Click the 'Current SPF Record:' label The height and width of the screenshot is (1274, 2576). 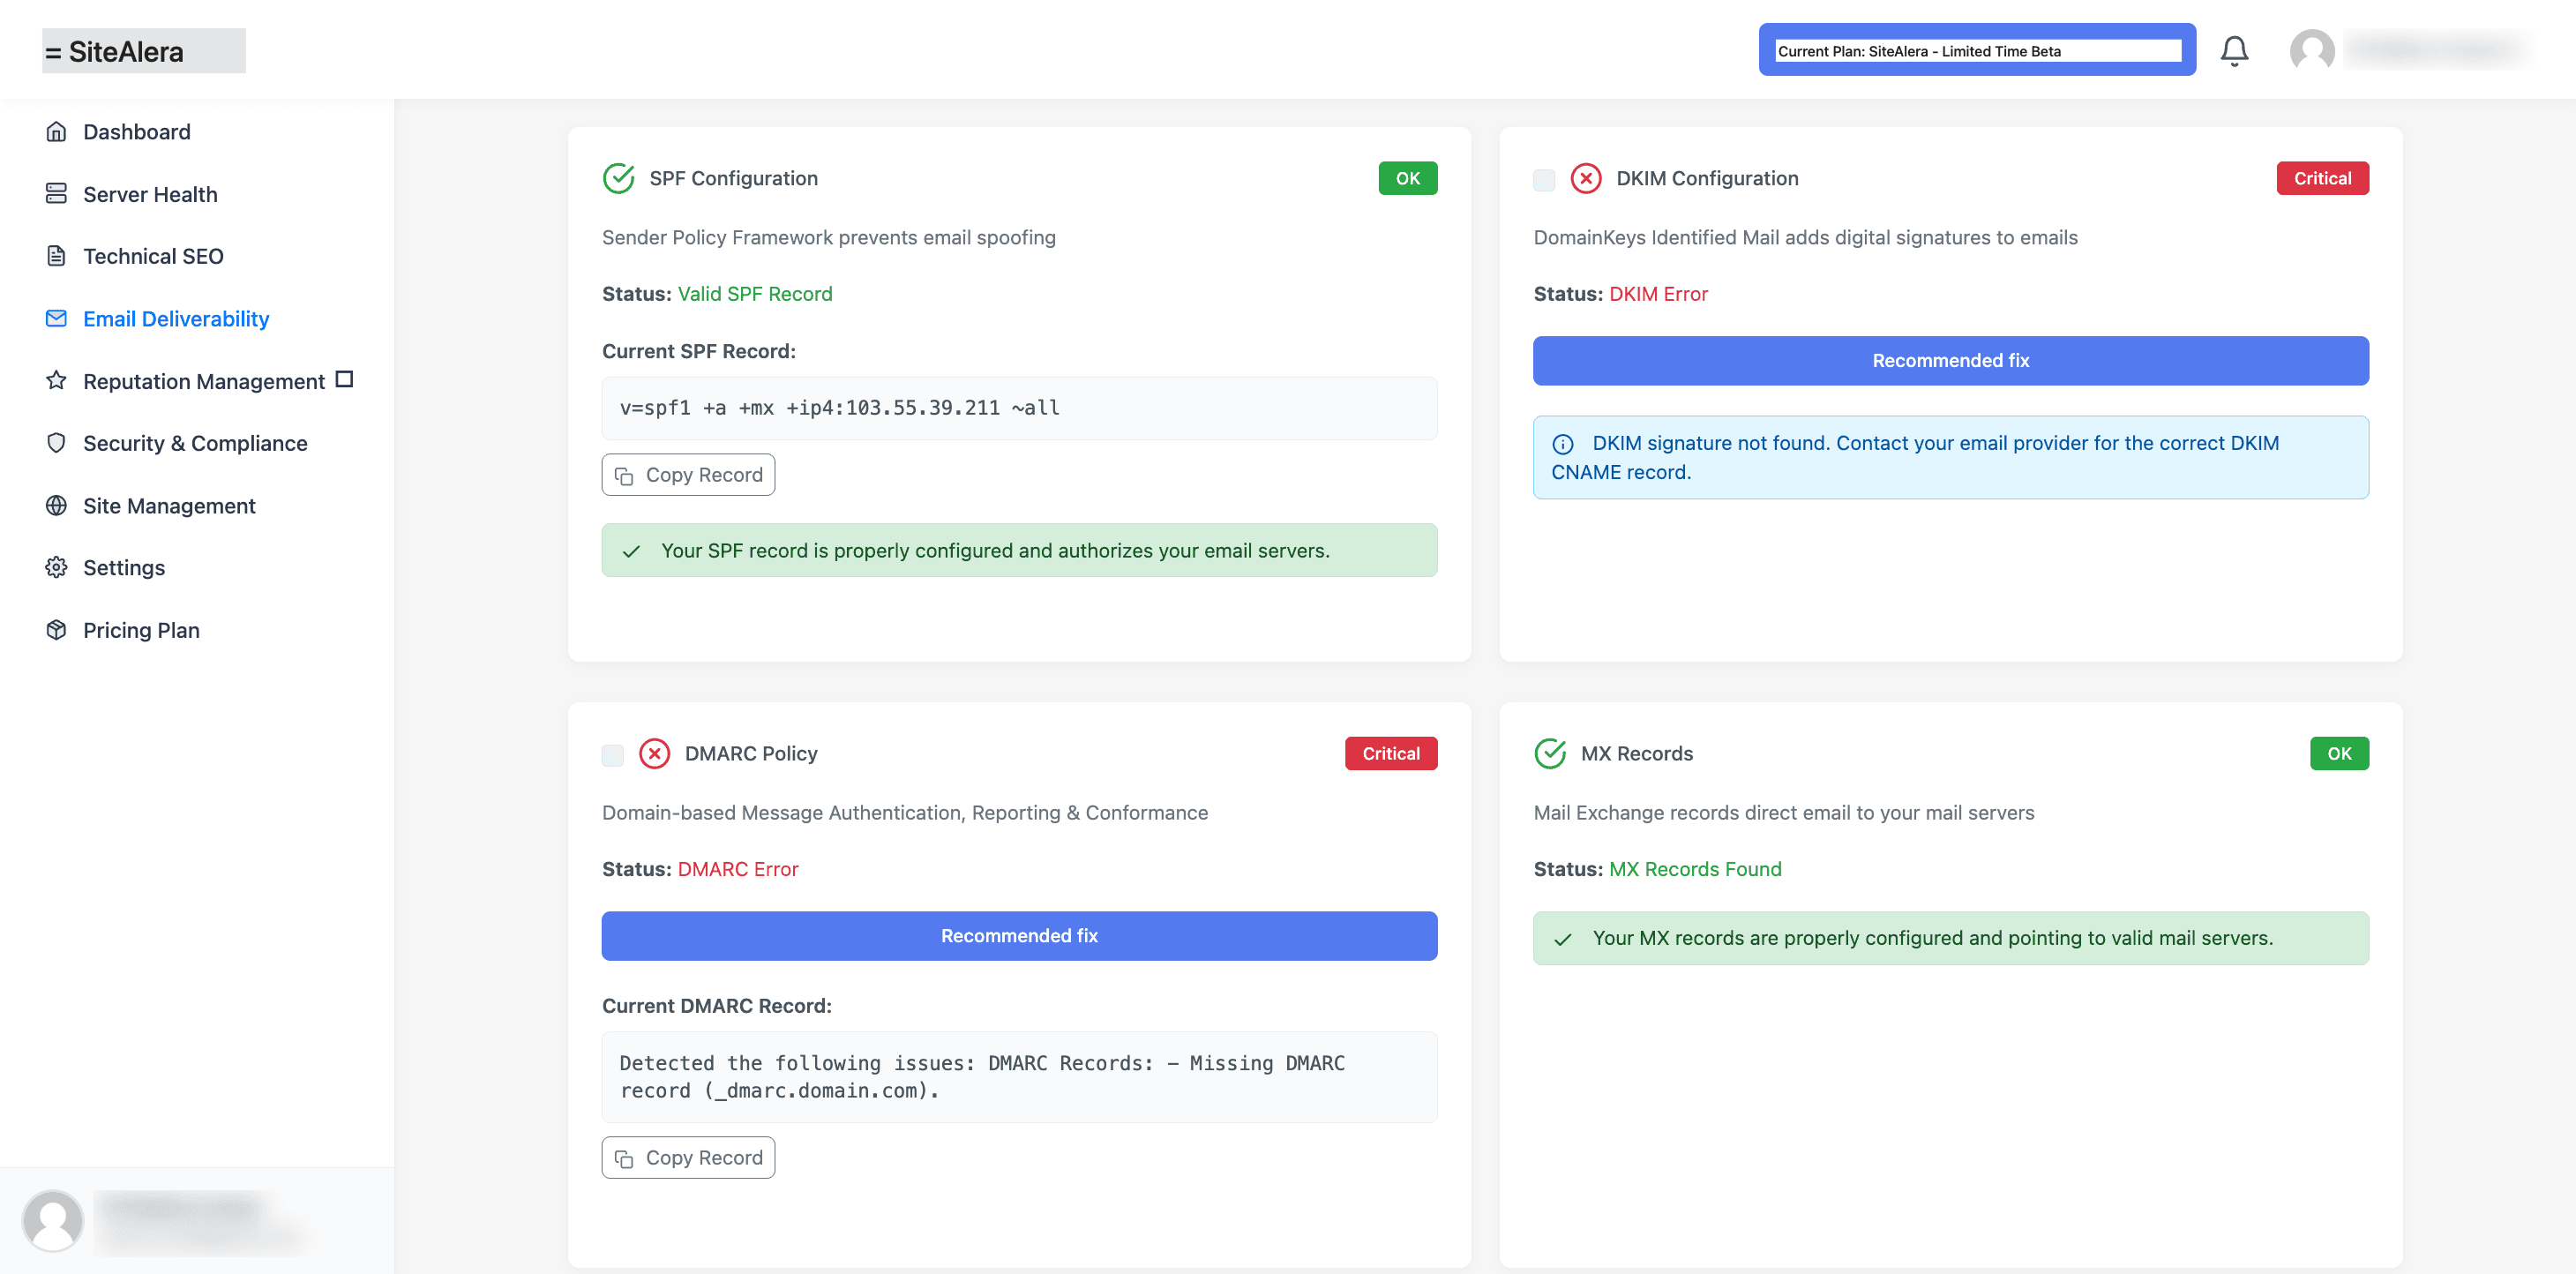coord(698,351)
